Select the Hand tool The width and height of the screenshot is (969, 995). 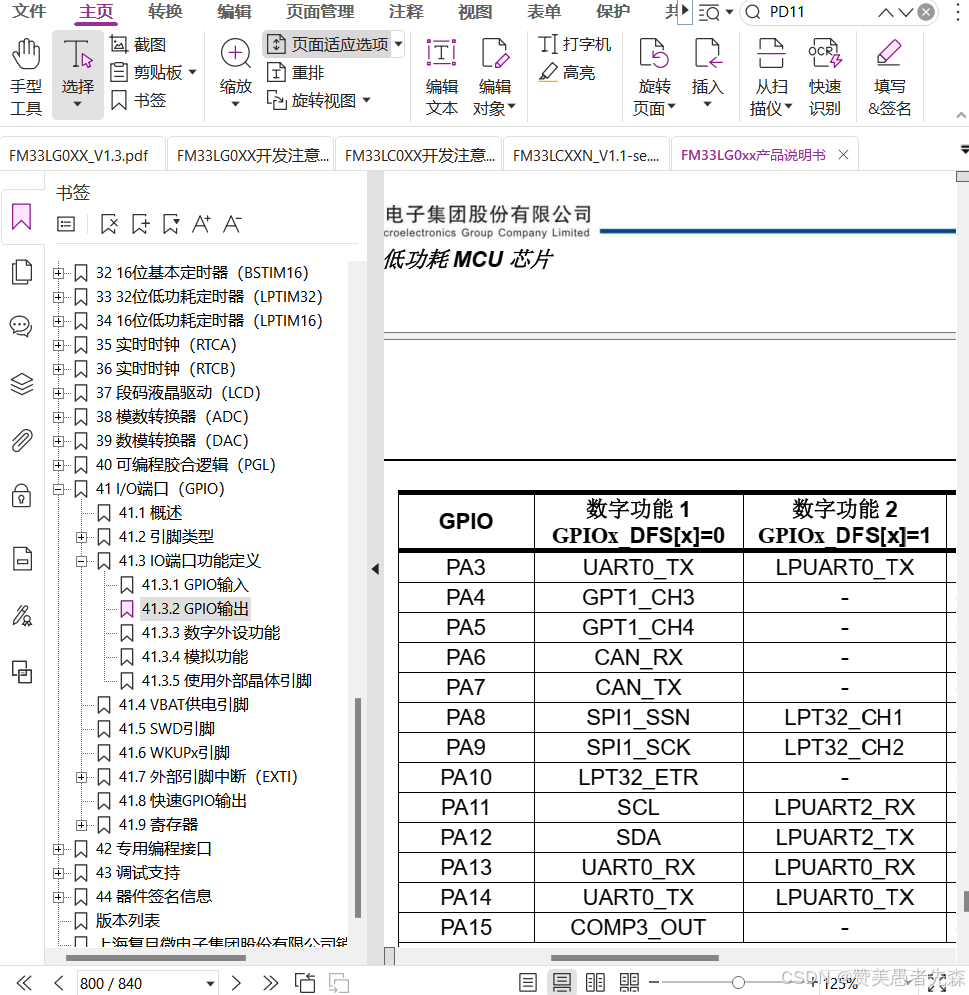tap(26, 77)
